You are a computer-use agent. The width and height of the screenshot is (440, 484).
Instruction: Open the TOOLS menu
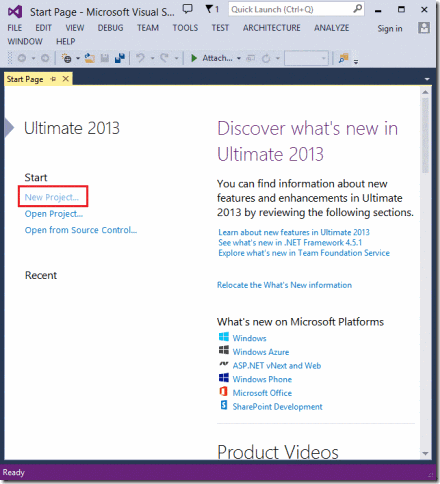click(185, 28)
